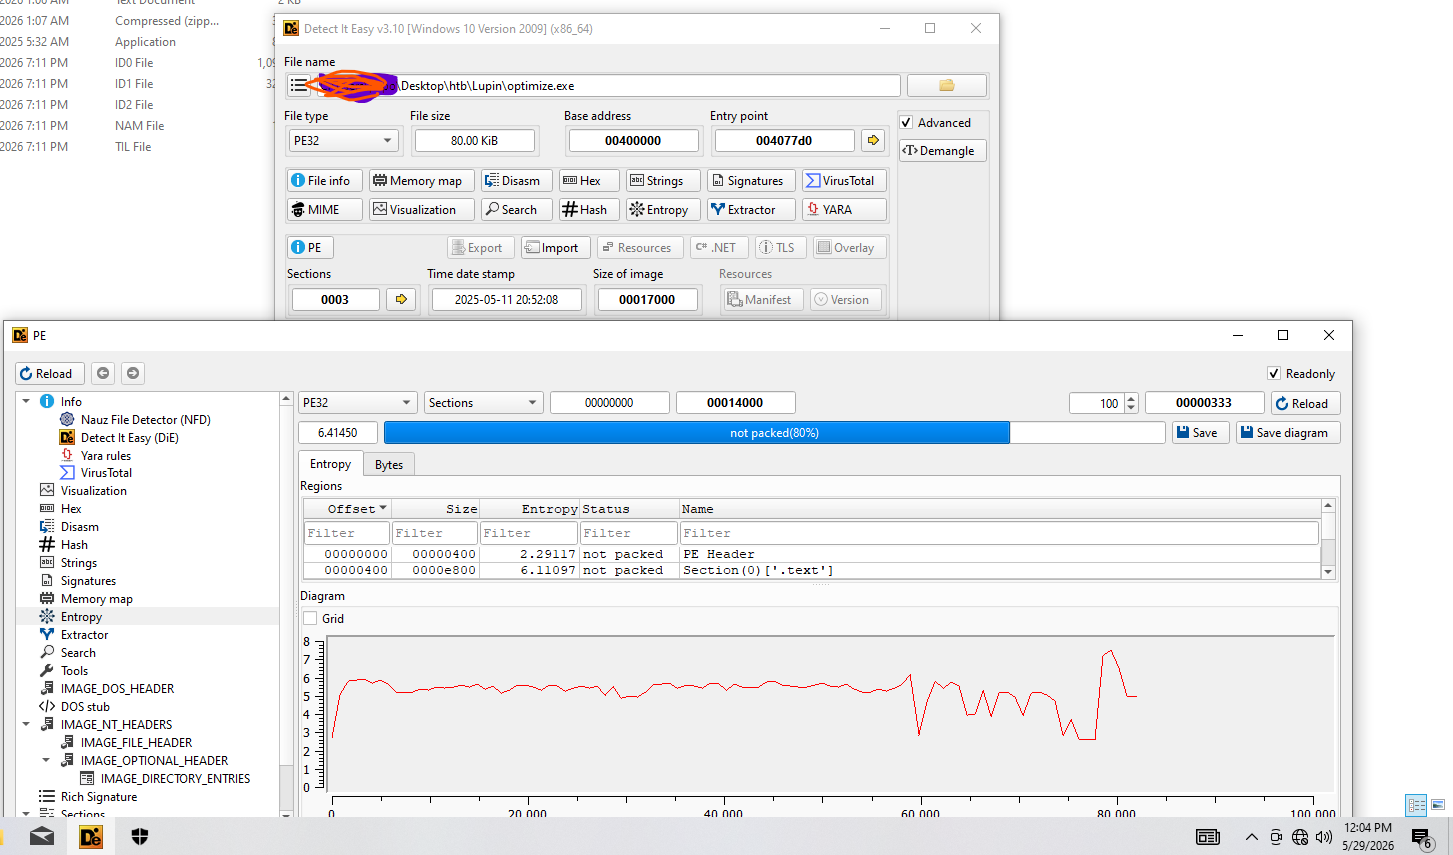Image resolution: width=1453 pixels, height=855 pixels.
Task: Toggle the Readonly checkbox
Action: pyautogui.click(x=1273, y=374)
